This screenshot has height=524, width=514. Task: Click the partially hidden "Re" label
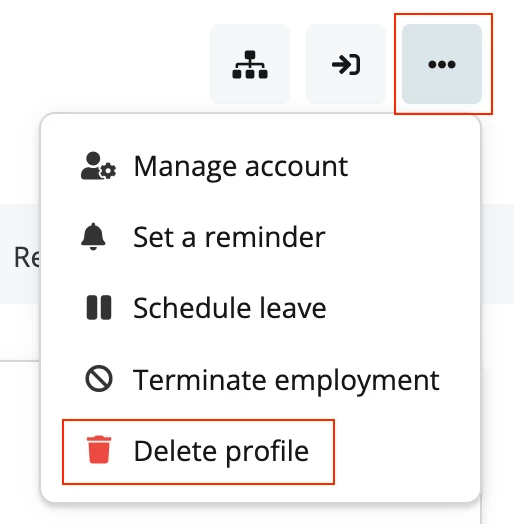click(x=27, y=258)
